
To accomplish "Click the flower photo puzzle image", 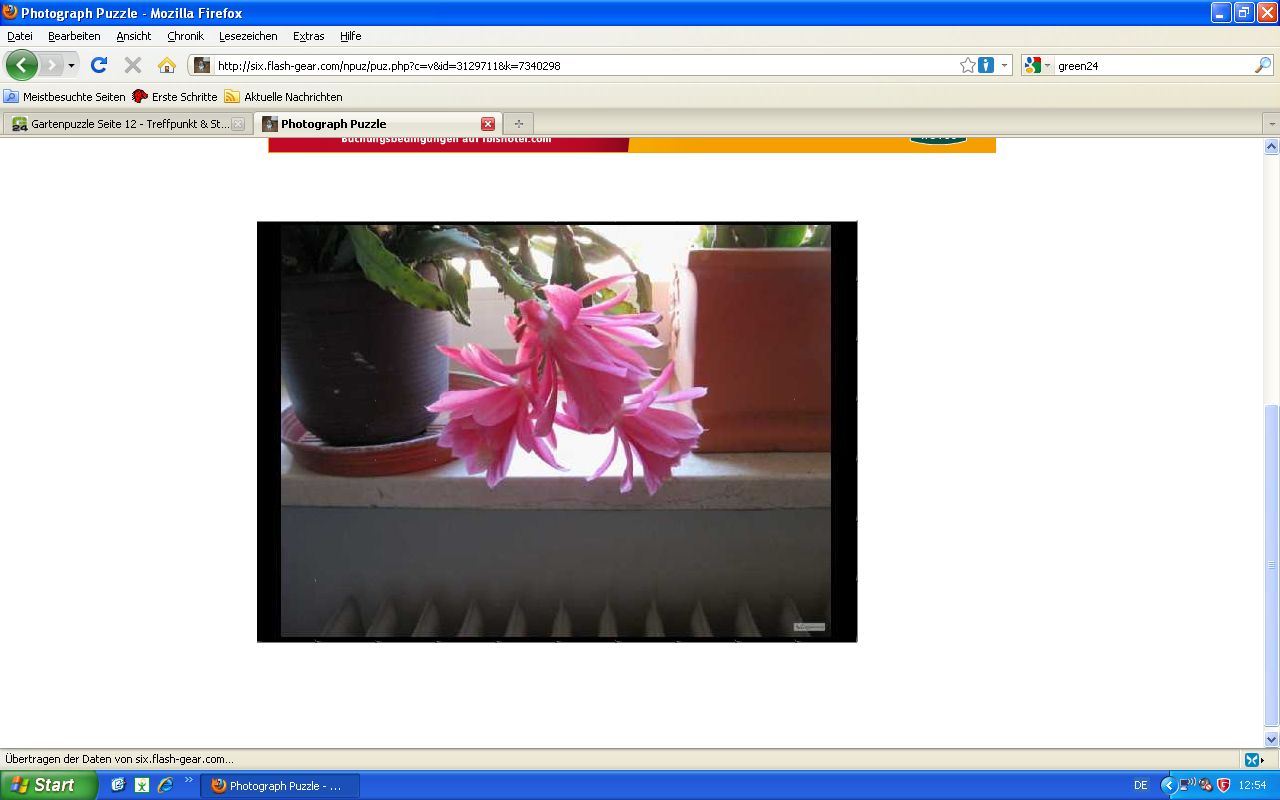I will (556, 431).
